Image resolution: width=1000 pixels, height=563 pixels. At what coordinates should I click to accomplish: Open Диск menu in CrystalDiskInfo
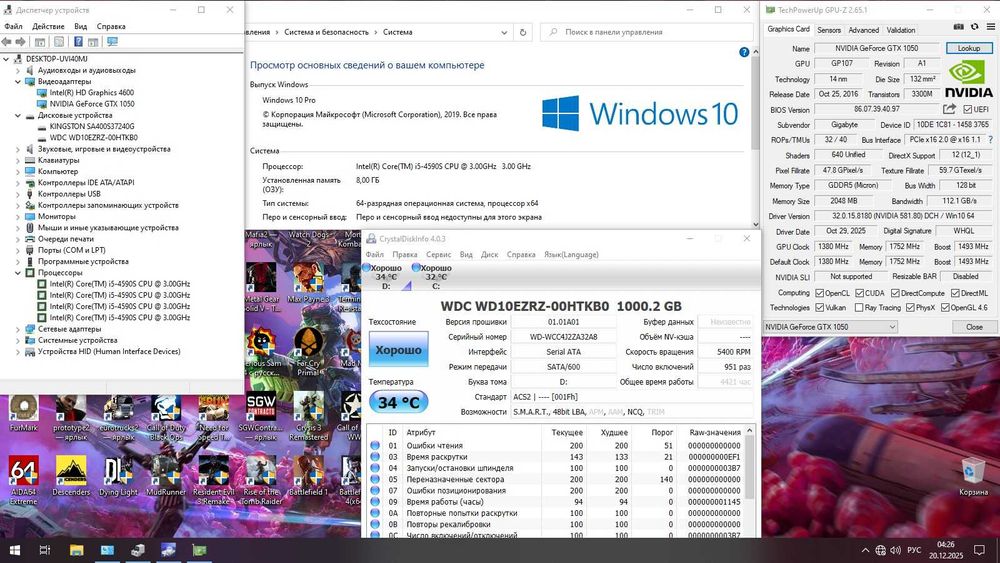pyautogui.click(x=489, y=254)
